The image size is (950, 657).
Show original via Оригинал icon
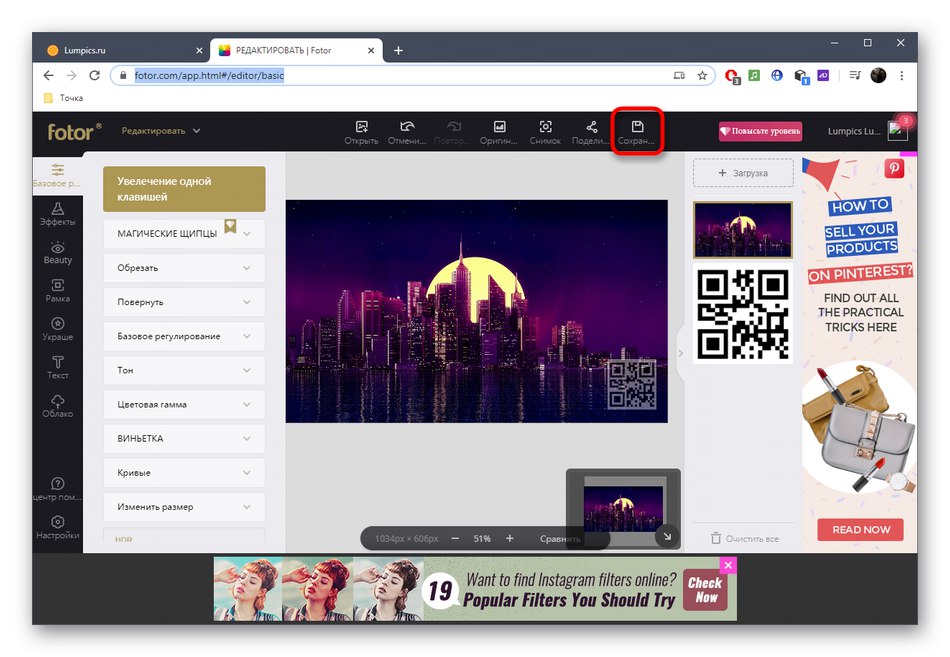point(499,127)
